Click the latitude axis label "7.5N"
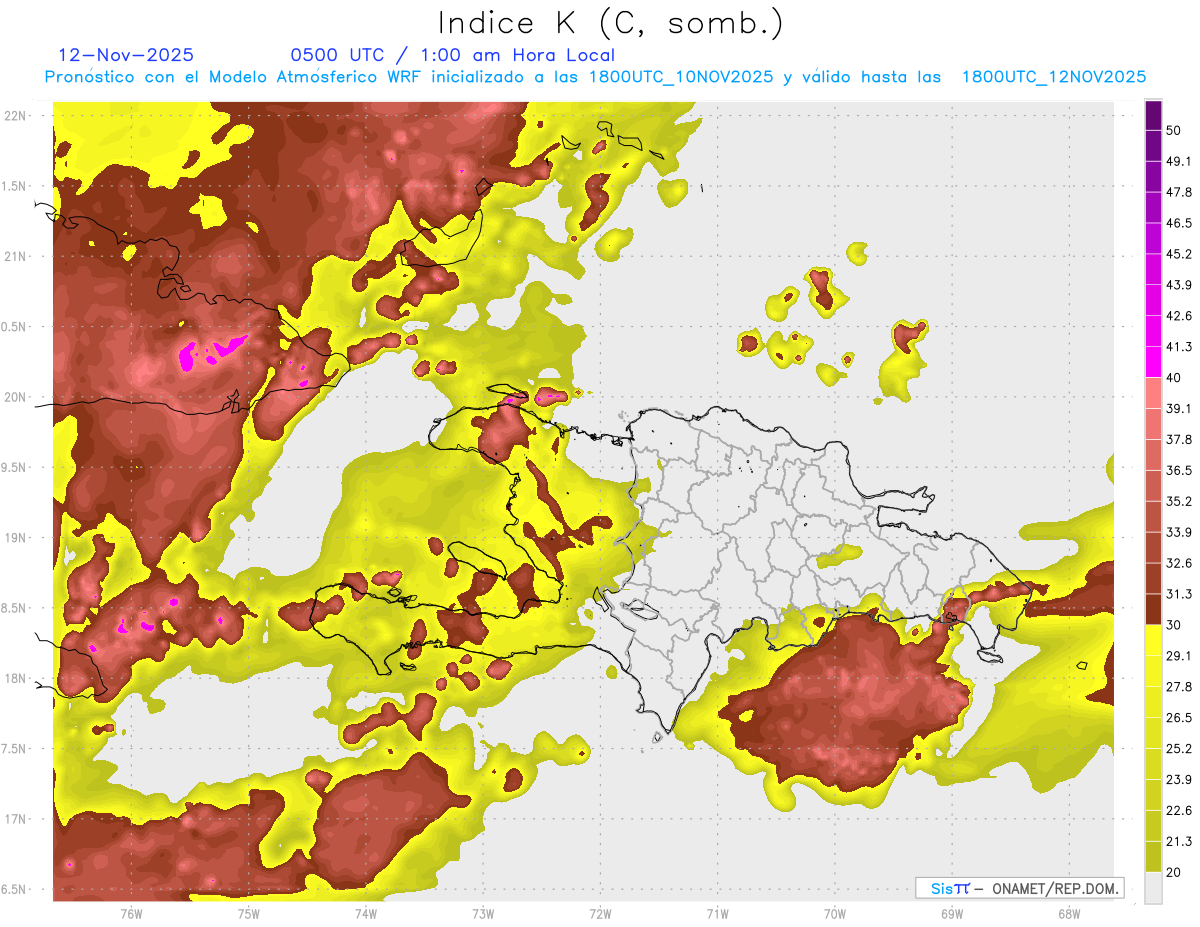The image size is (1200, 927). [15, 749]
